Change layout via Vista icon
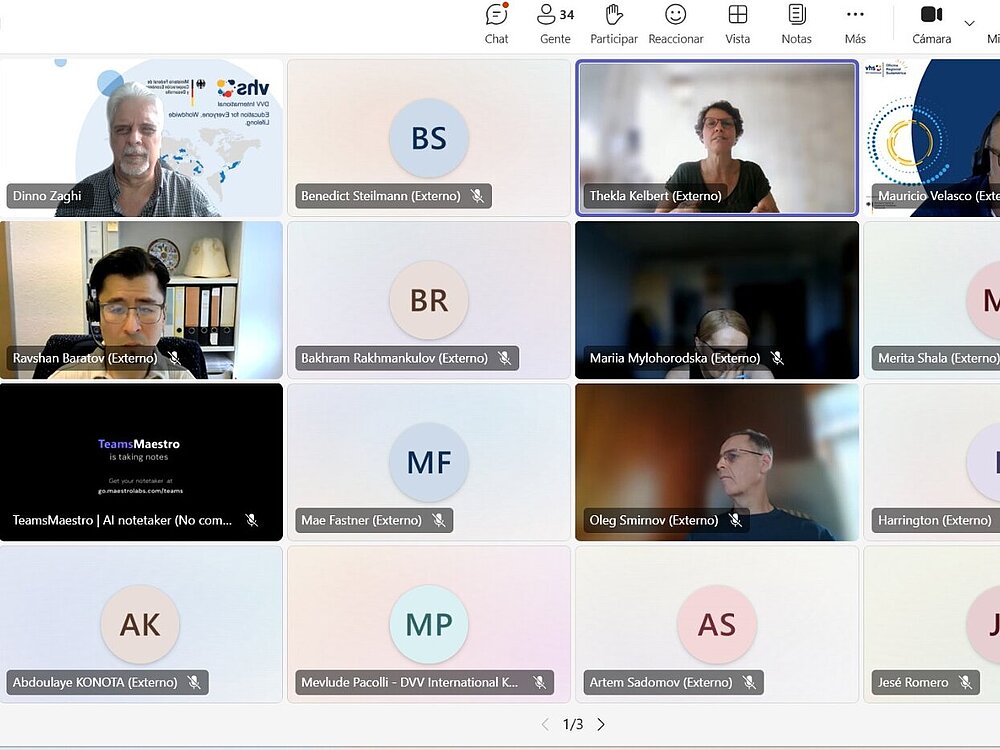 [x=737, y=23]
